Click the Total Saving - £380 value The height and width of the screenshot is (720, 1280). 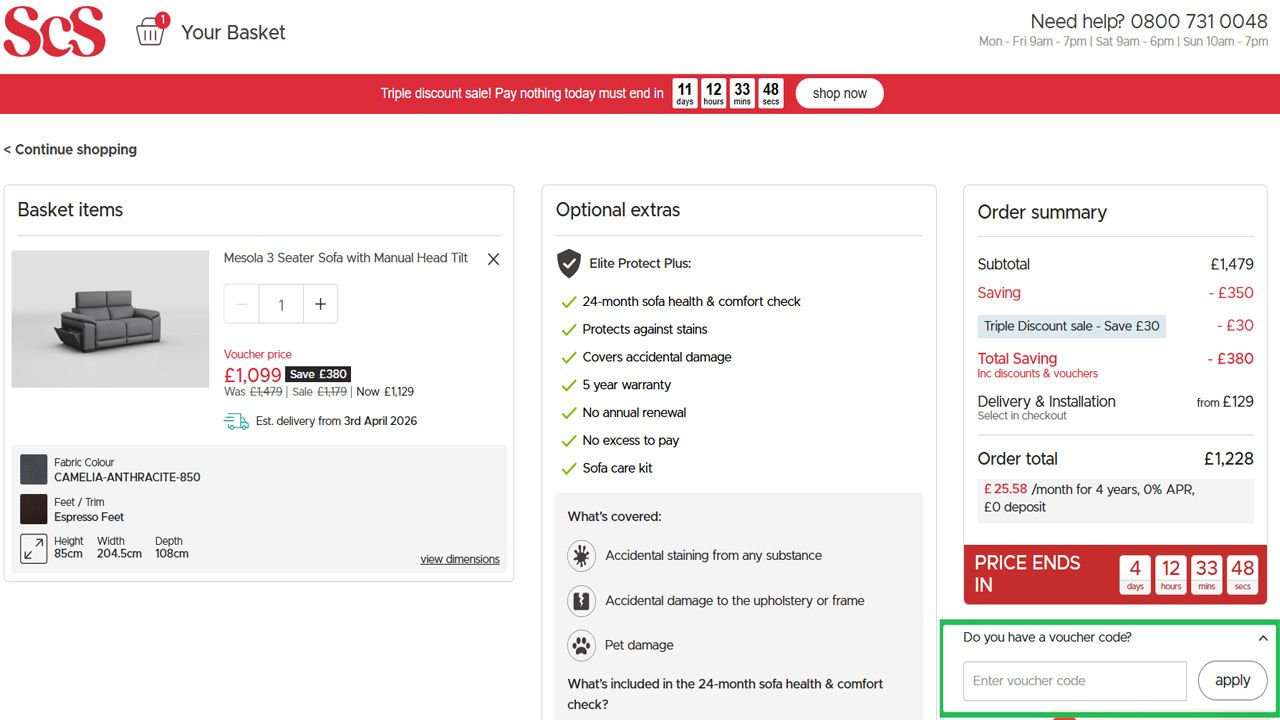[x=1230, y=358]
